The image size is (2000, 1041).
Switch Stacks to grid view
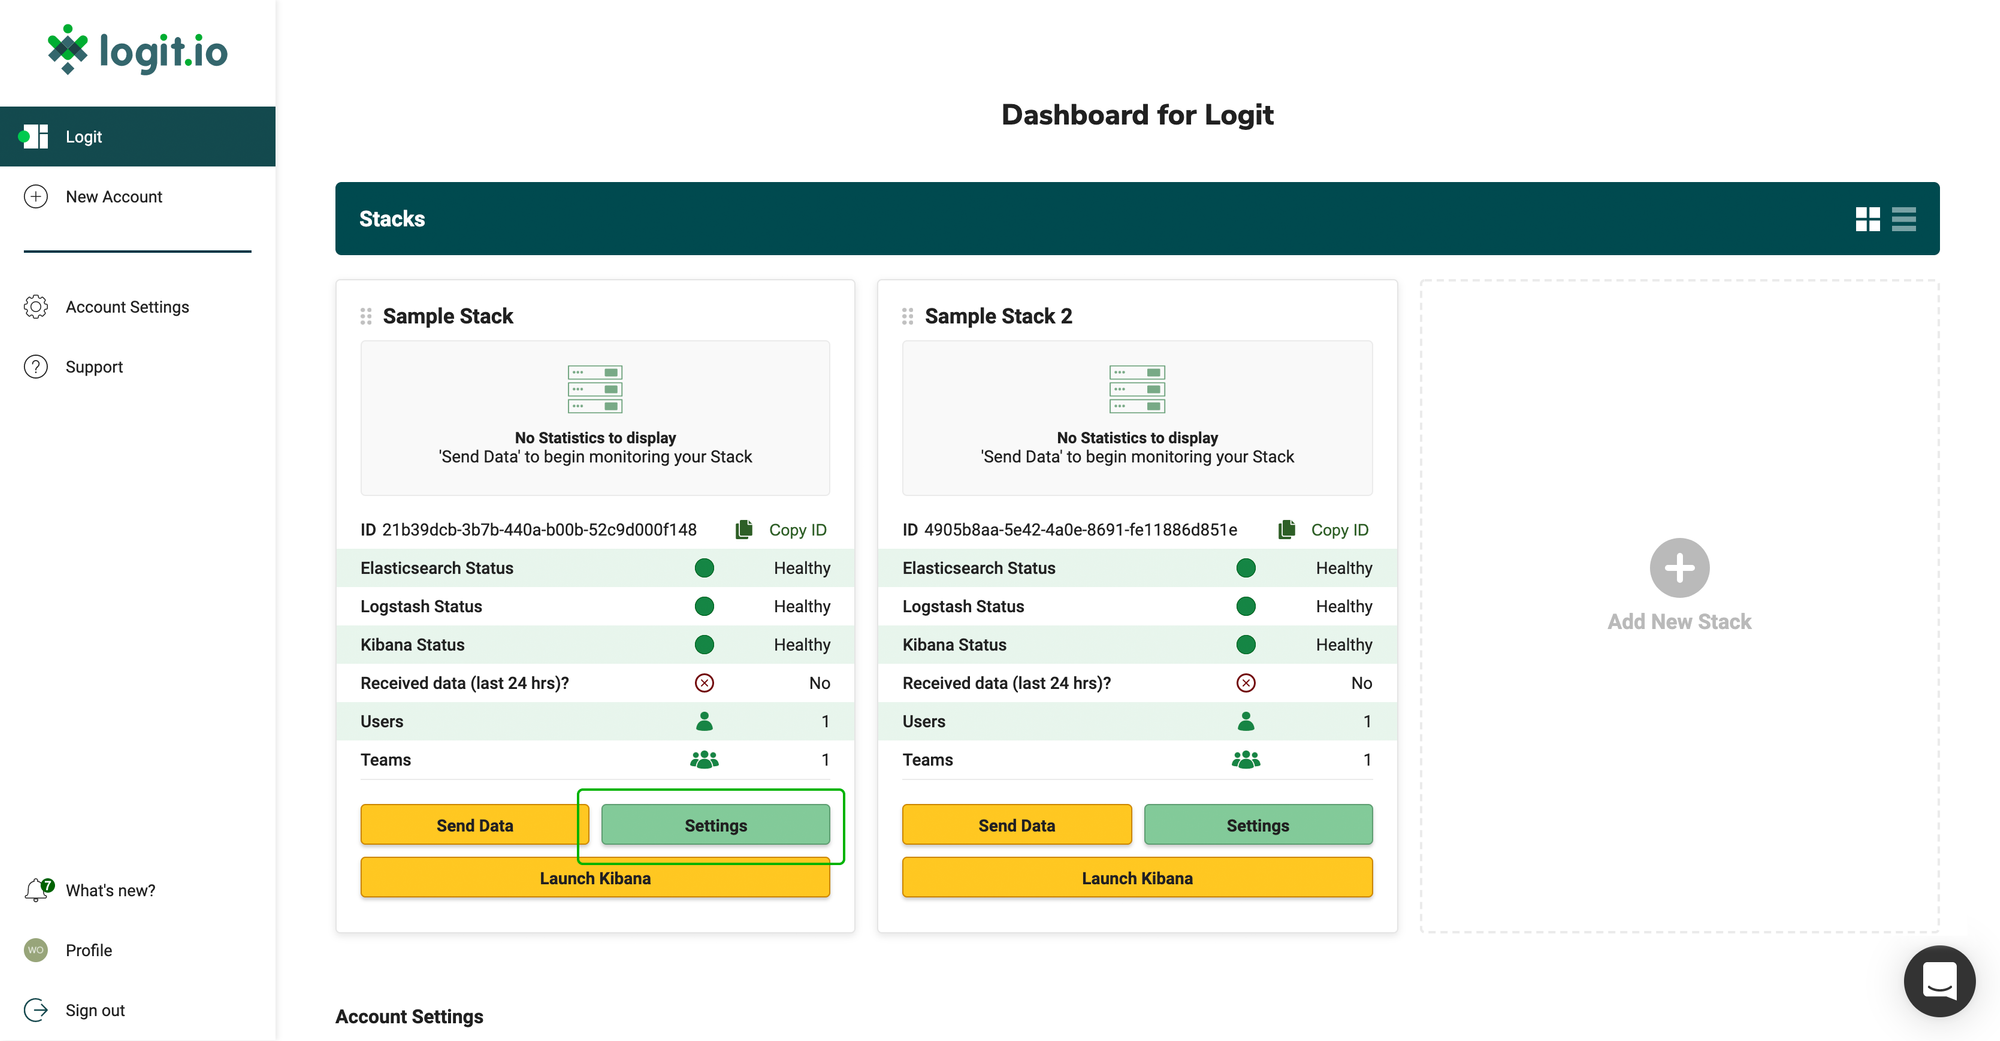(x=1867, y=219)
